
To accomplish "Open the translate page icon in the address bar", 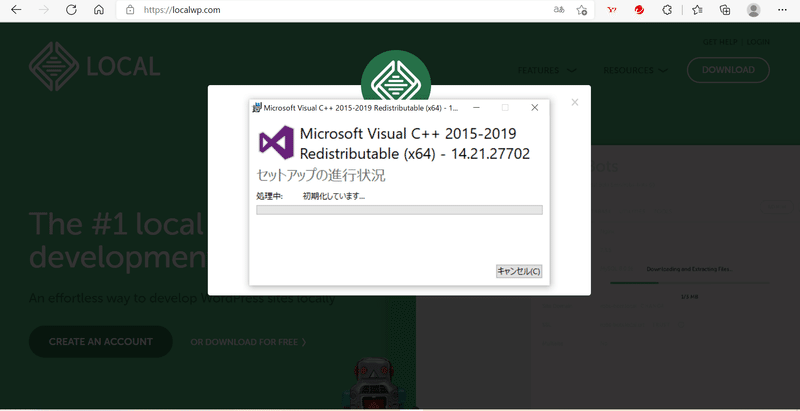I will [x=559, y=10].
